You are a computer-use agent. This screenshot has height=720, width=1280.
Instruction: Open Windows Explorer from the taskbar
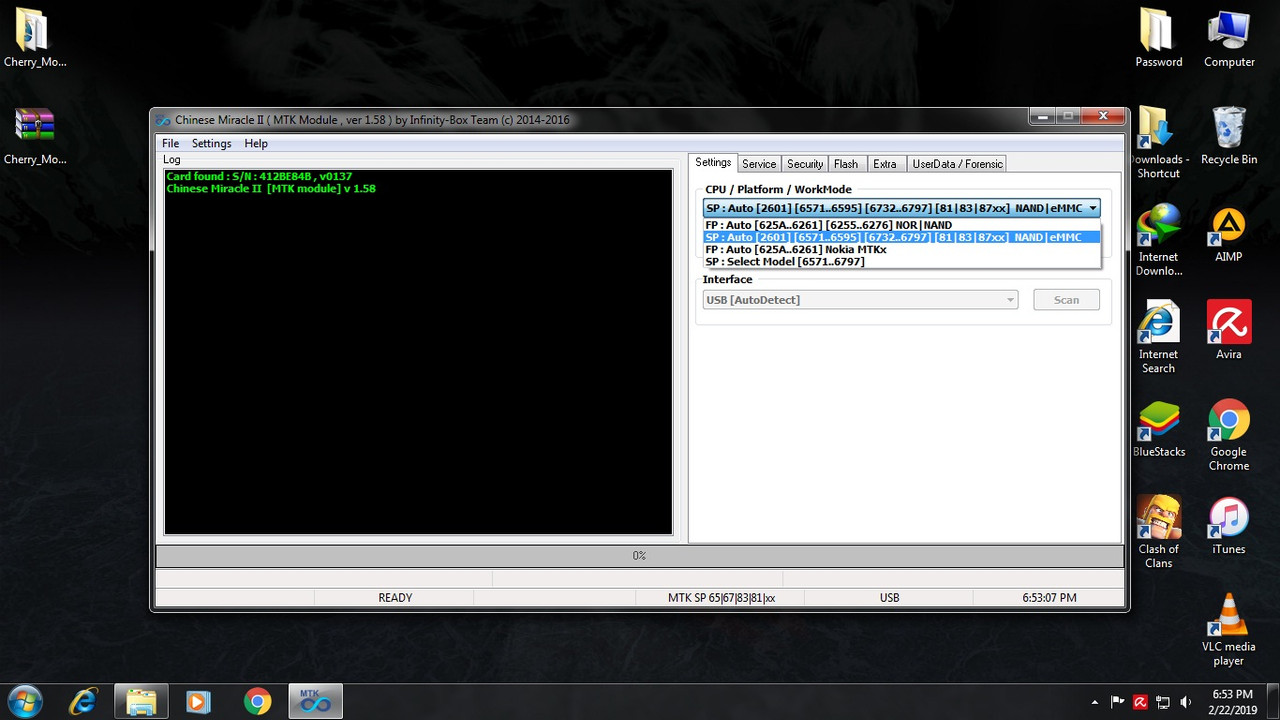tap(140, 701)
